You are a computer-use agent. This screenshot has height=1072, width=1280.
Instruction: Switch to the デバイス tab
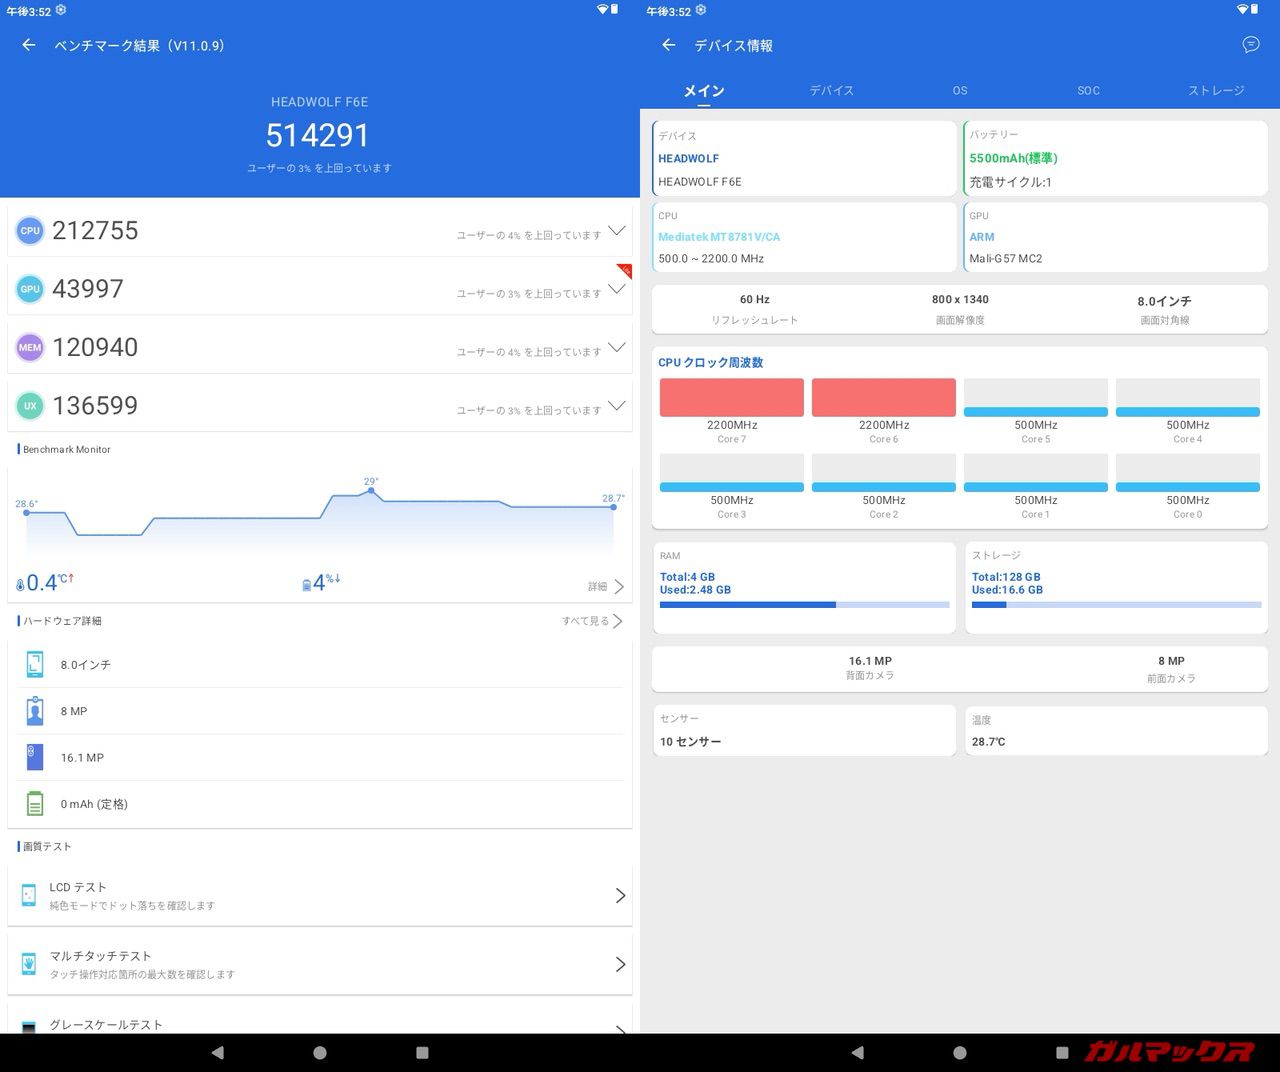click(831, 91)
